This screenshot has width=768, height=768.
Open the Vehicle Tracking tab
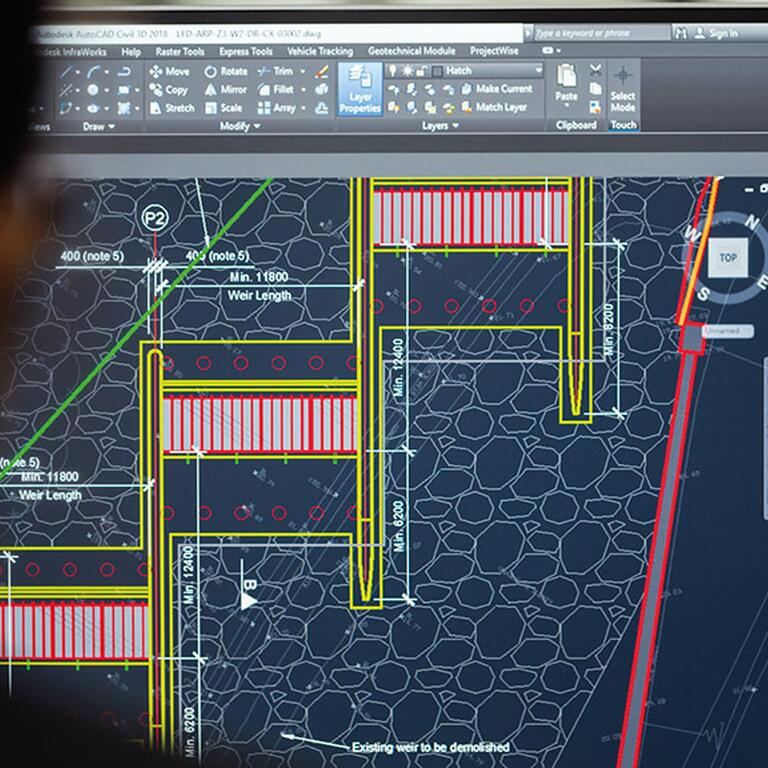point(320,51)
